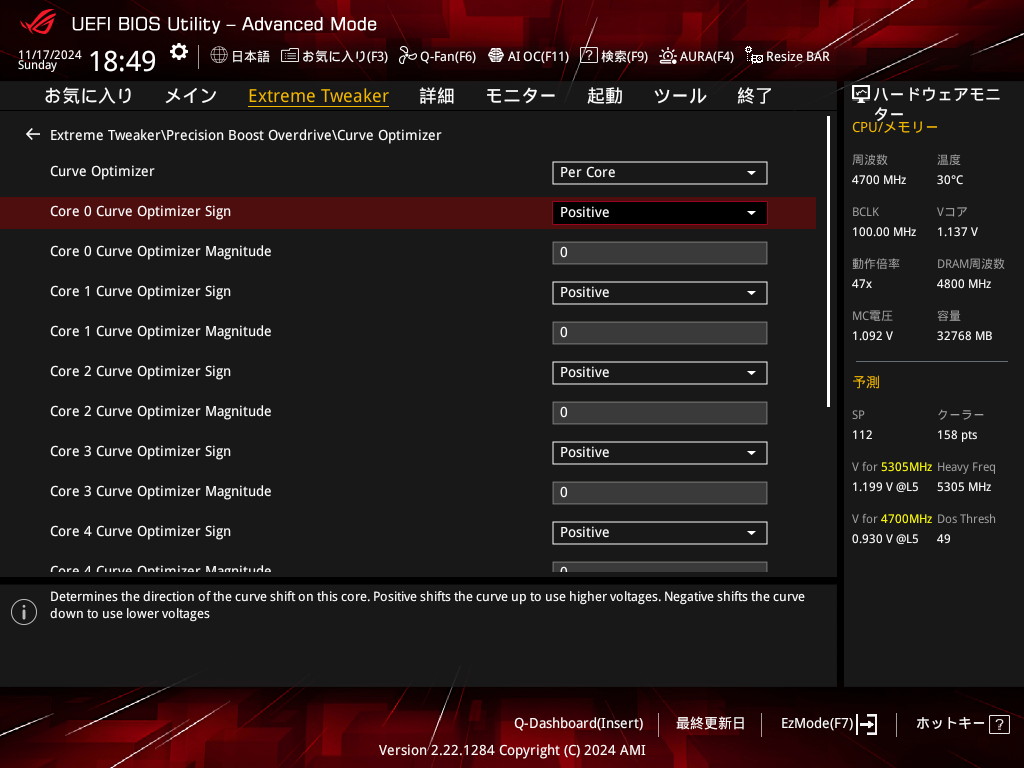Click the AI OC brain icon
This screenshot has width=1024, height=768.
496,56
